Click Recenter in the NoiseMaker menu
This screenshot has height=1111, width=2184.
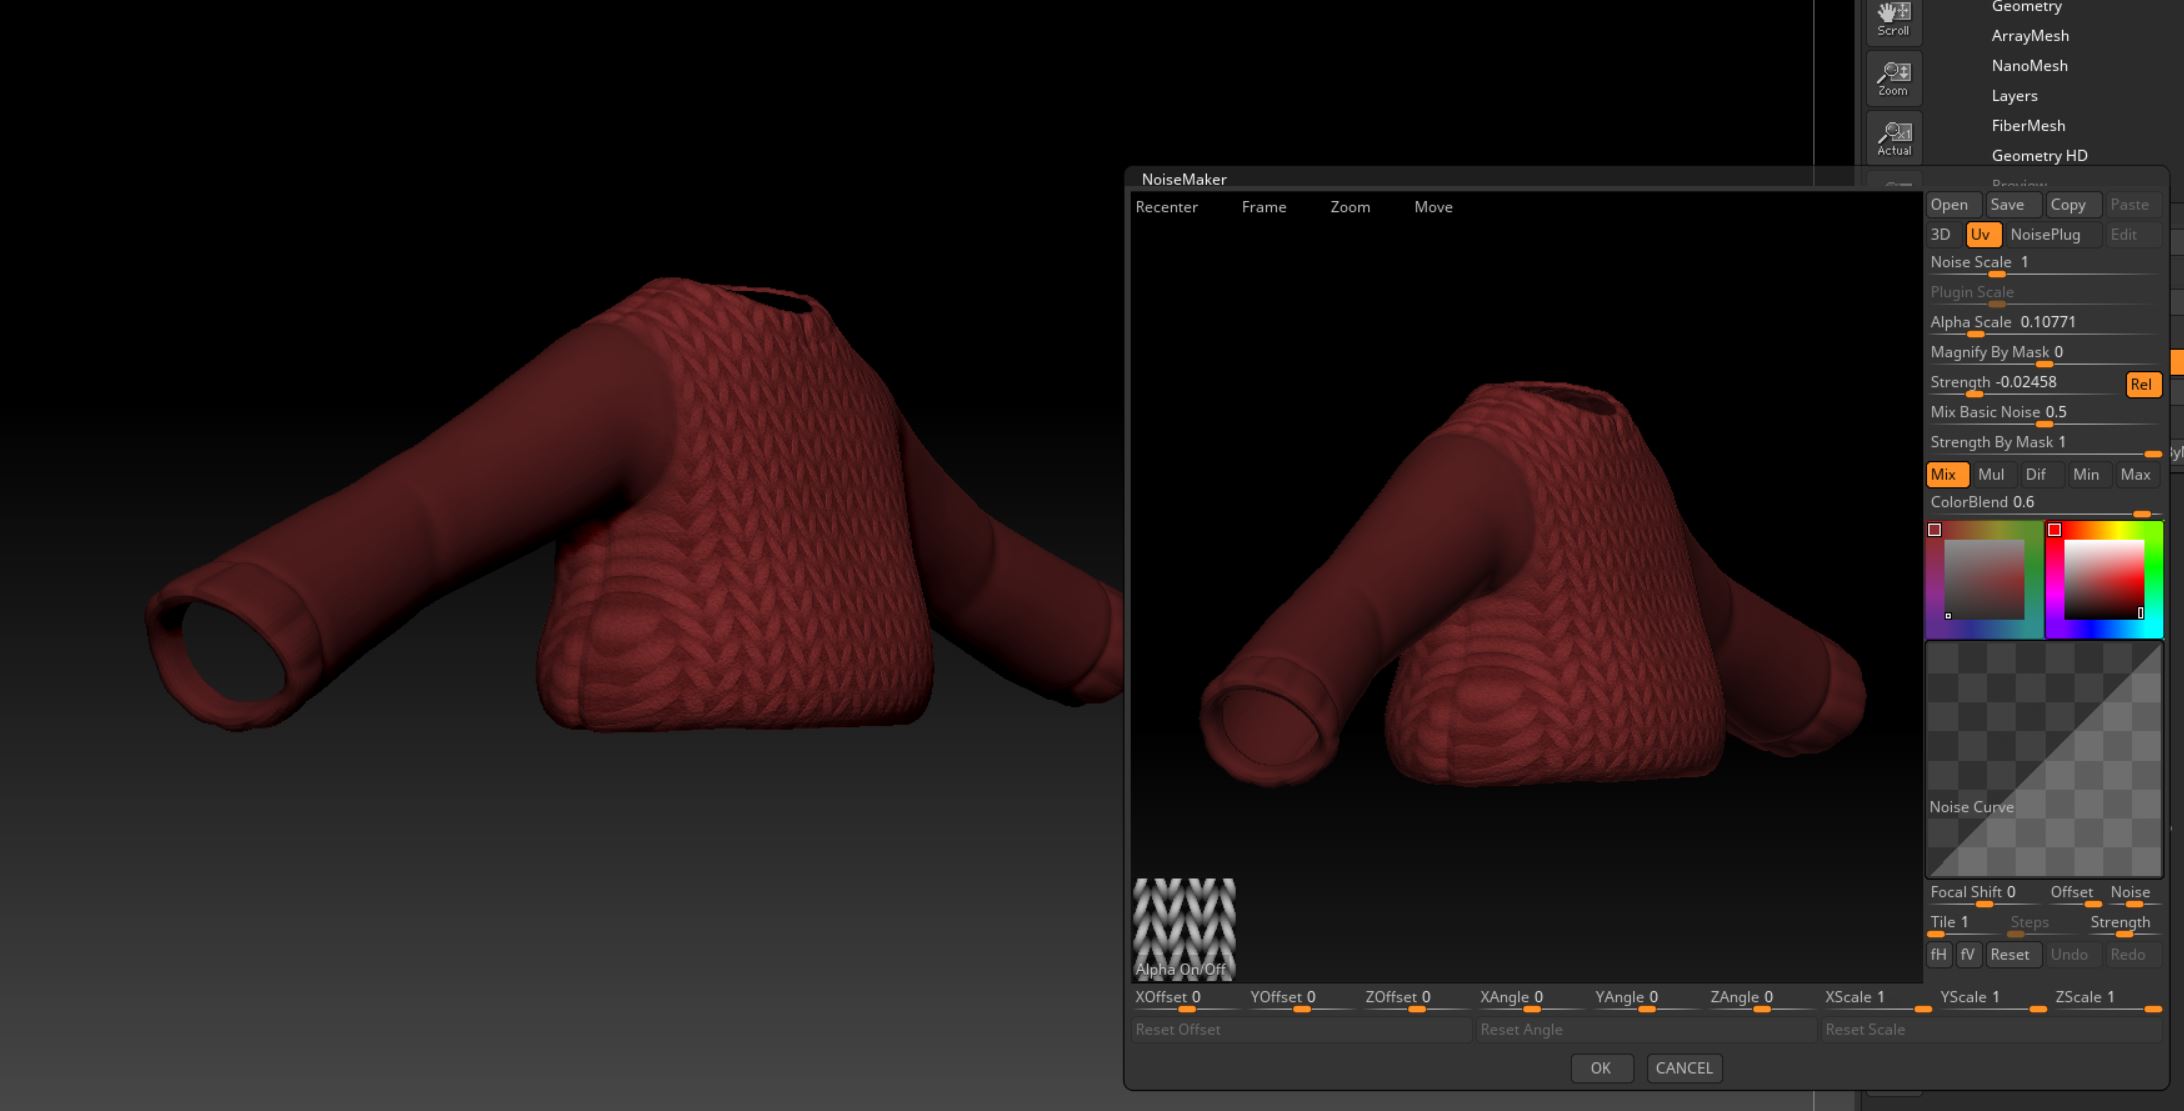pos(1166,207)
